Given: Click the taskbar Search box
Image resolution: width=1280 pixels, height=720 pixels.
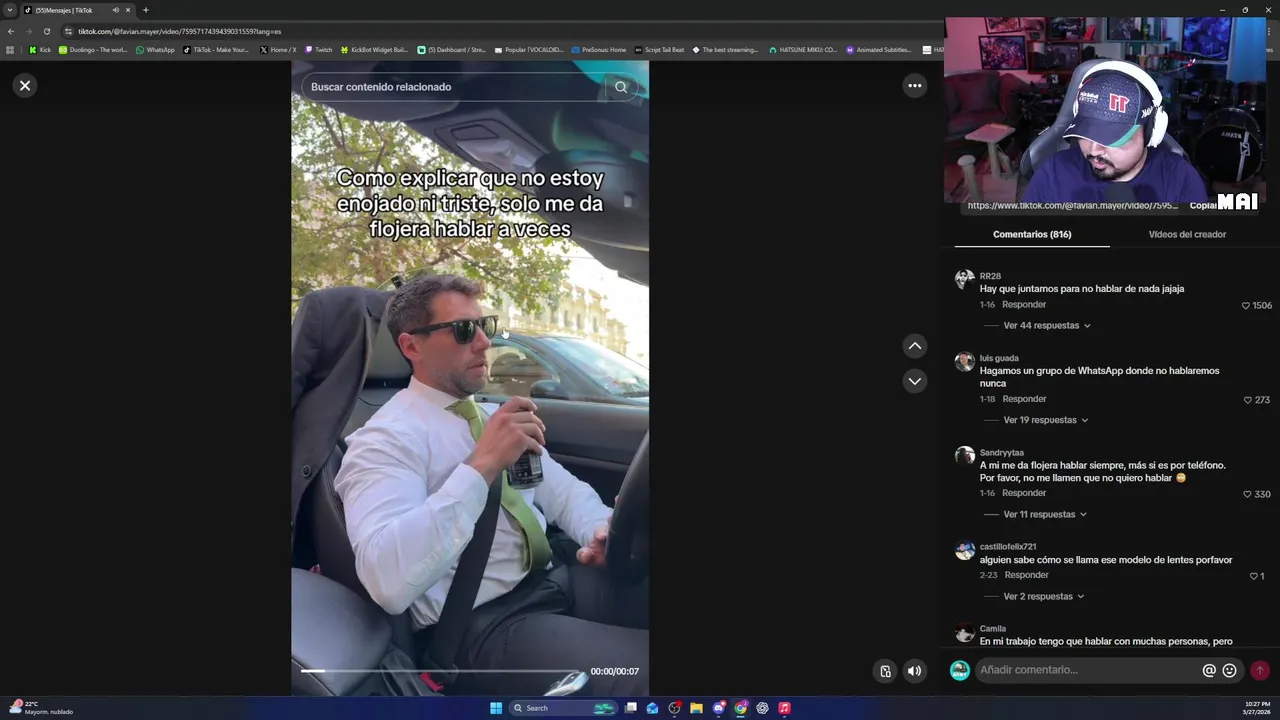Looking at the screenshot, I should [x=563, y=708].
